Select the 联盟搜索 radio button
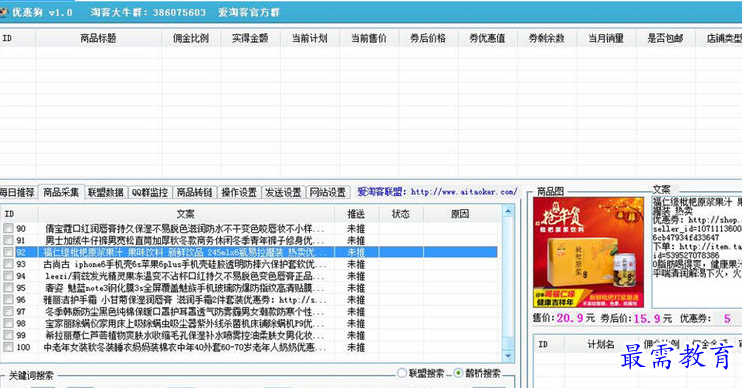The width and height of the screenshot is (742, 388). click(402, 373)
